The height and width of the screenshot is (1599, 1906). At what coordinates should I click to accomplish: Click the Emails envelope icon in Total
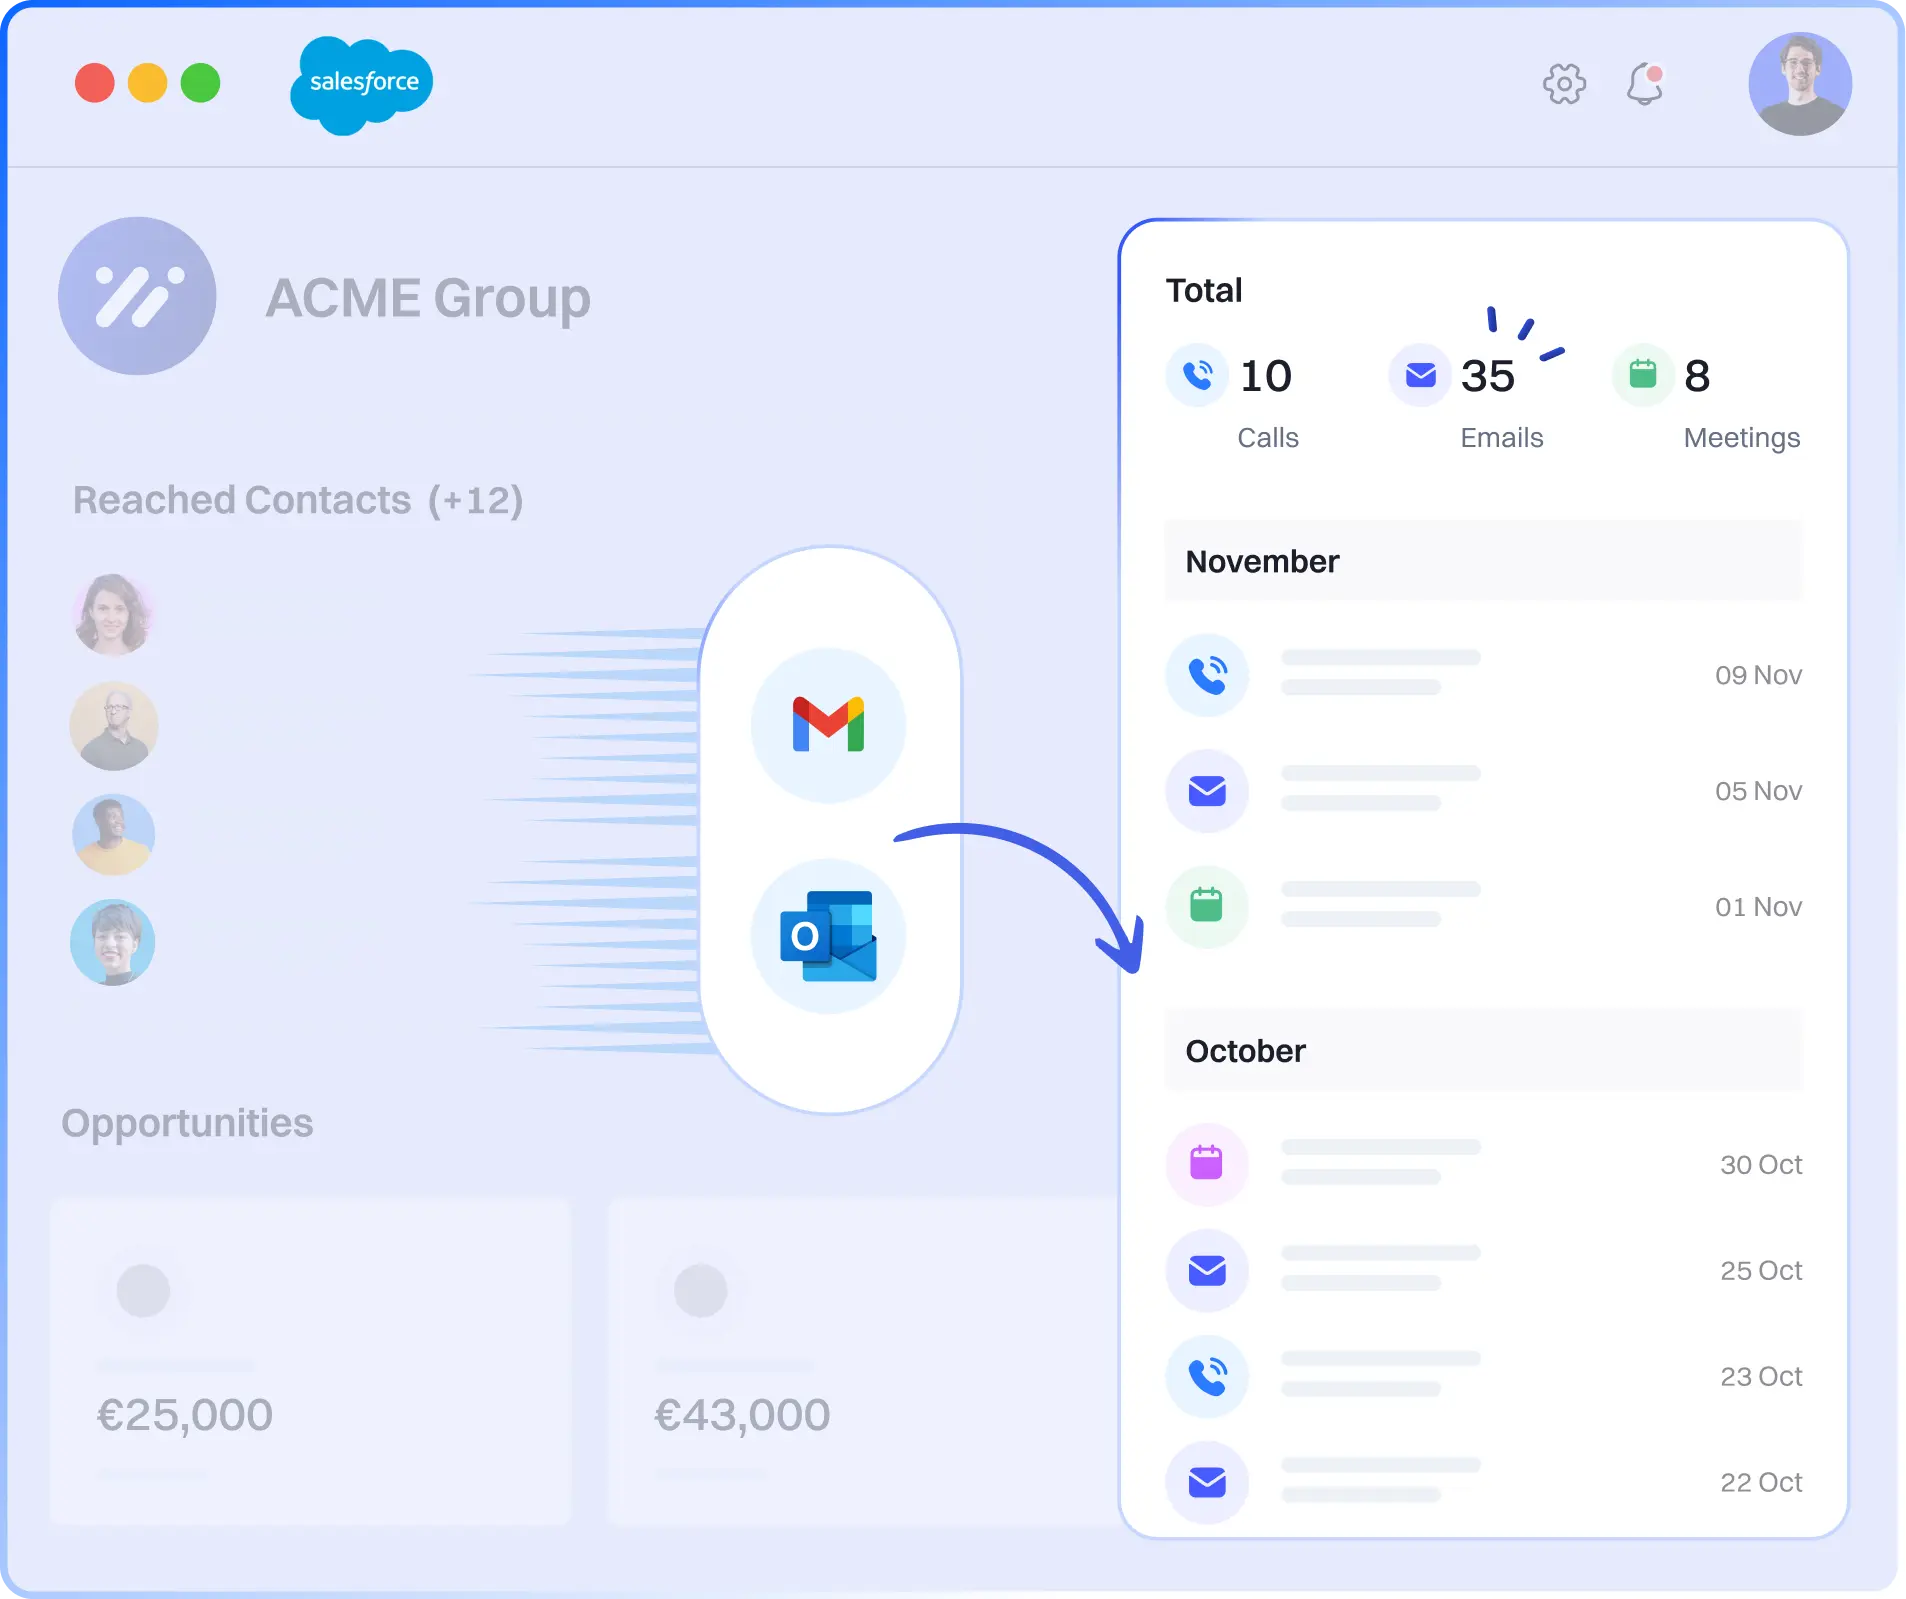tap(1420, 375)
